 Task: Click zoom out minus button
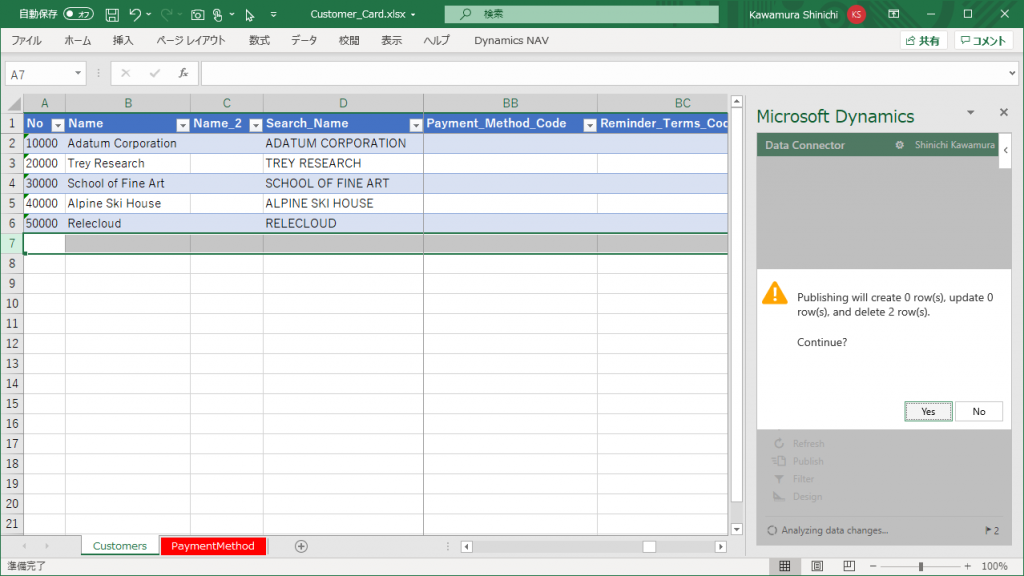point(873,566)
